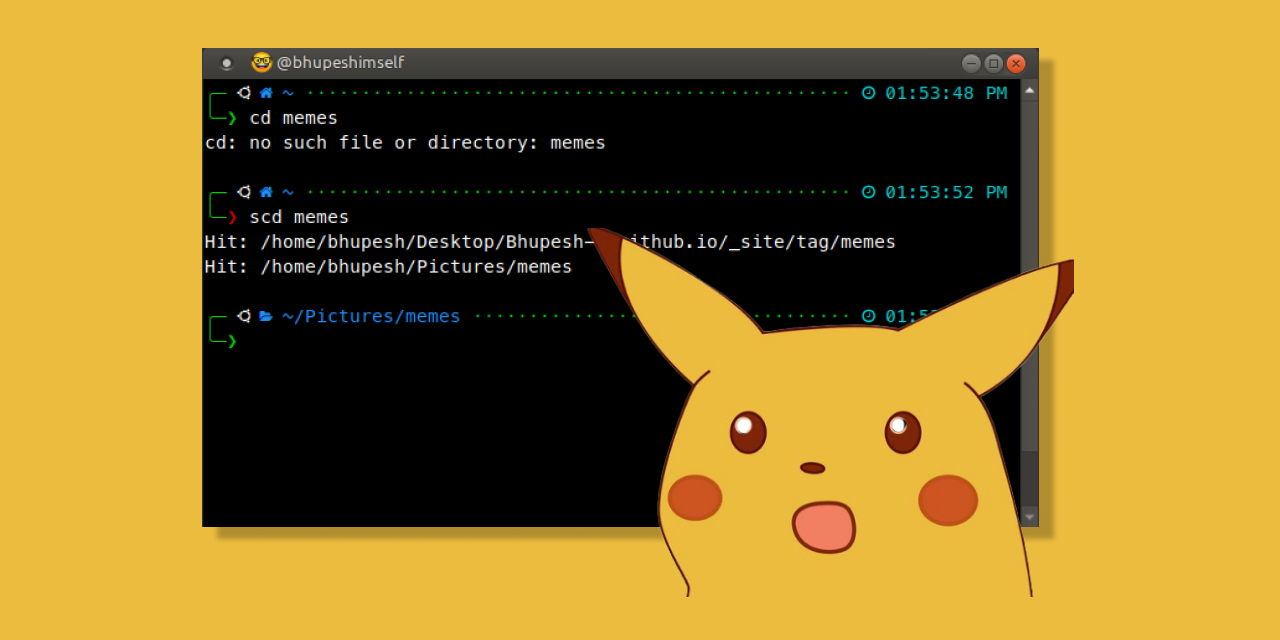The width and height of the screenshot is (1280, 640).
Task: Click the Ubuntu logo on first prompt line
Action: coord(244,93)
